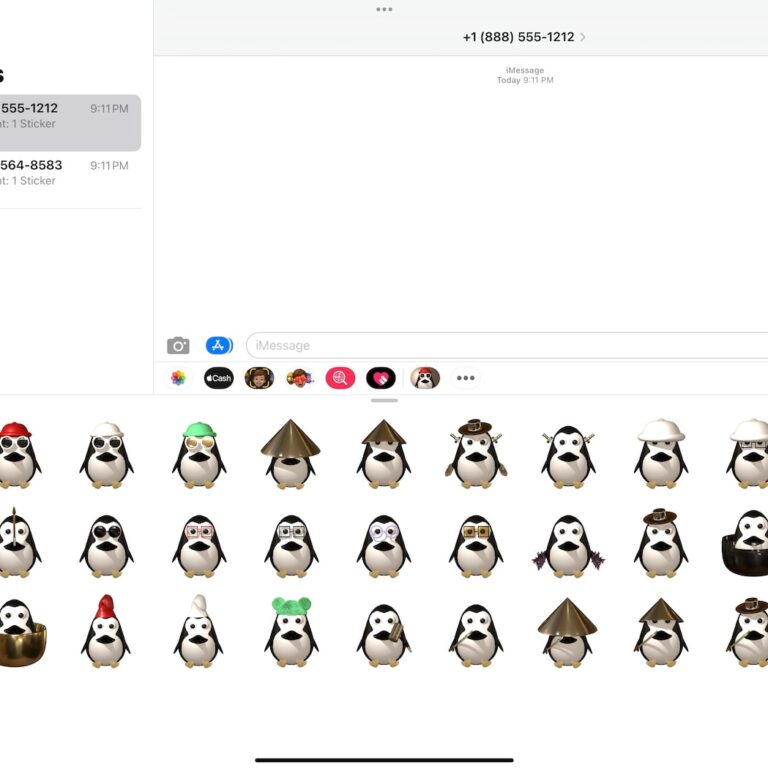Open Memoji Stickers in the app strip
The image size is (768, 768).
point(300,378)
